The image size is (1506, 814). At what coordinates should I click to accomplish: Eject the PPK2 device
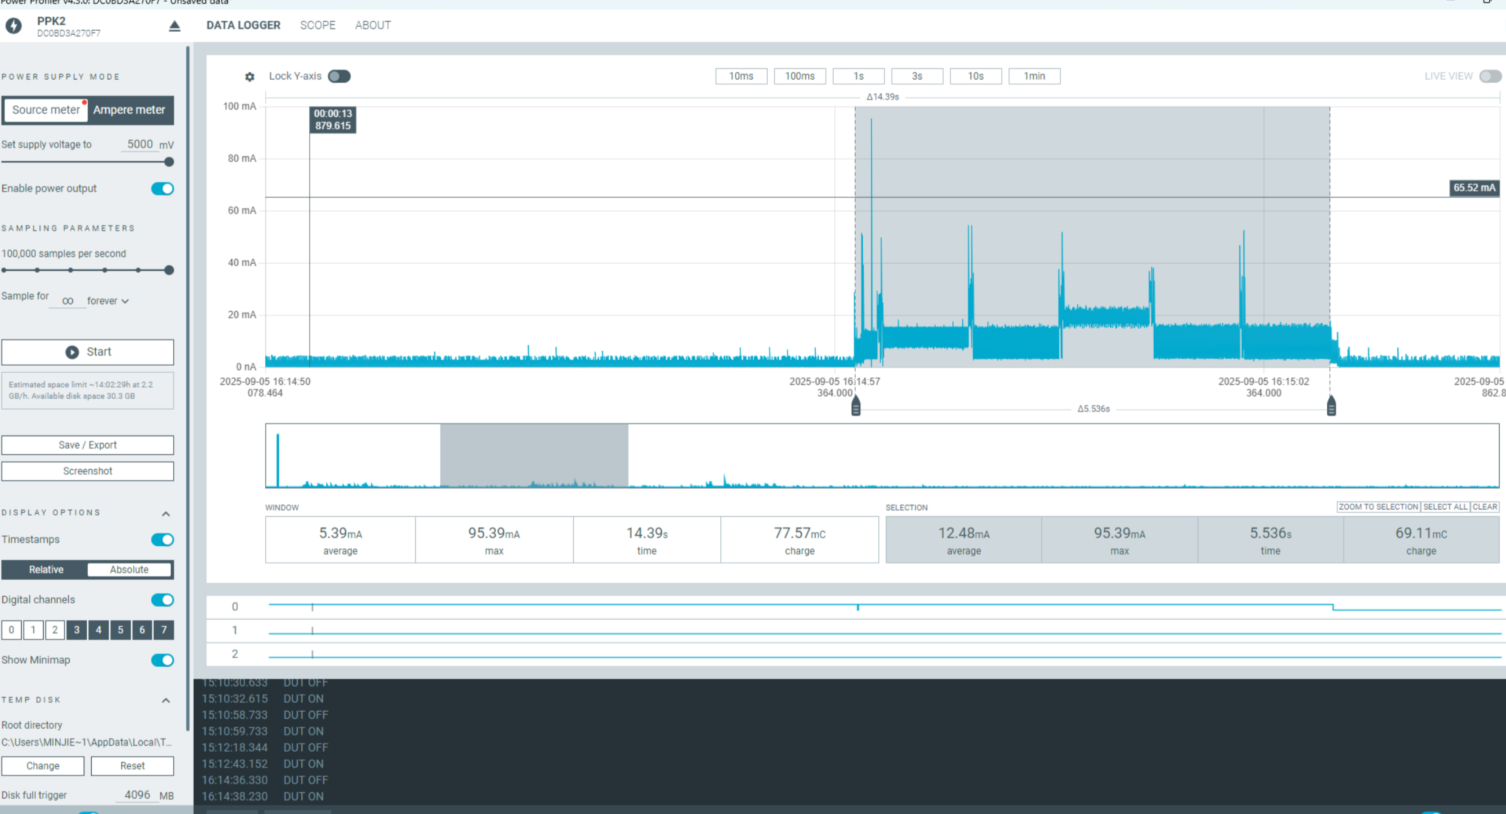pyautogui.click(x=175, y=26)
